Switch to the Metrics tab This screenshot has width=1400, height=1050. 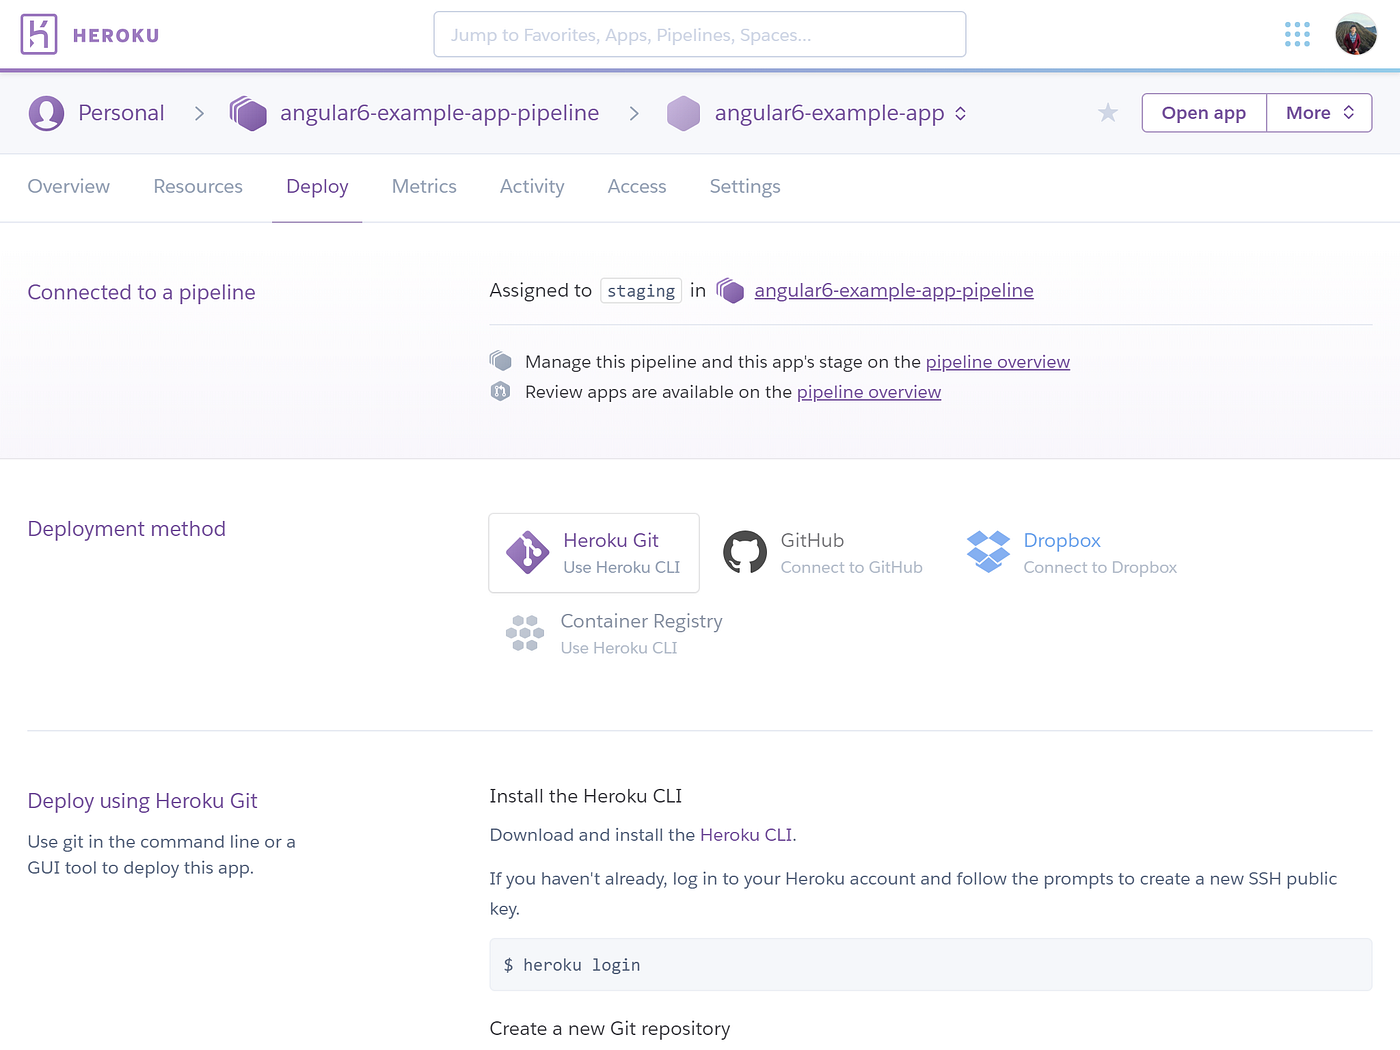pos(424,187)
